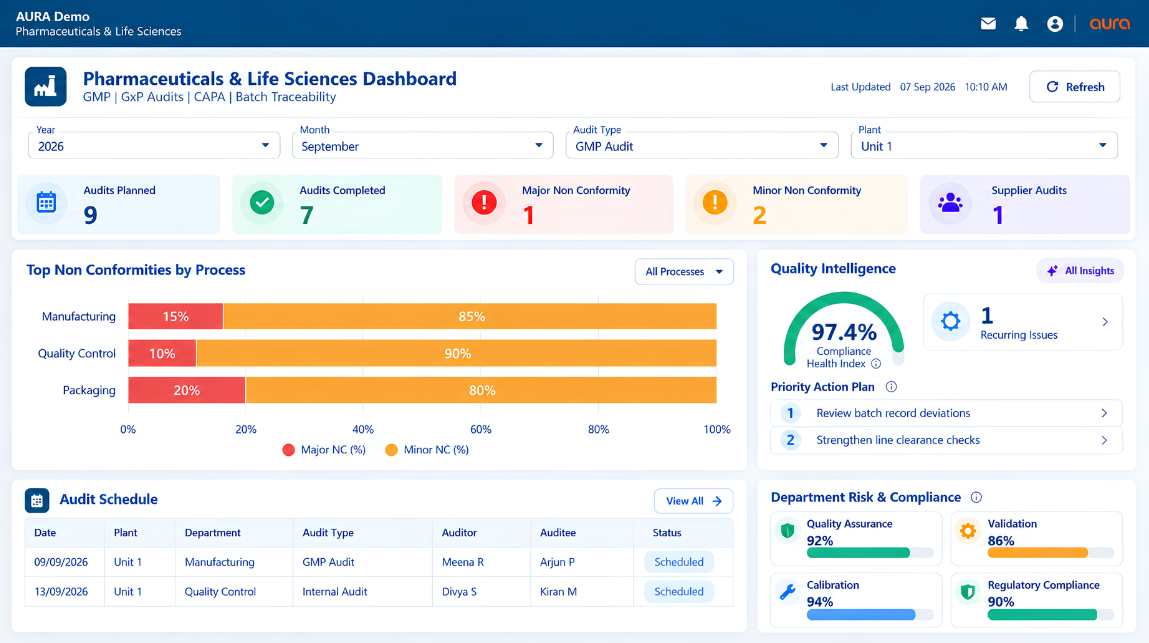Screen dimensions: 1149x643
Task: Click the Calibration wrench icon
Action: click(788, 592)
